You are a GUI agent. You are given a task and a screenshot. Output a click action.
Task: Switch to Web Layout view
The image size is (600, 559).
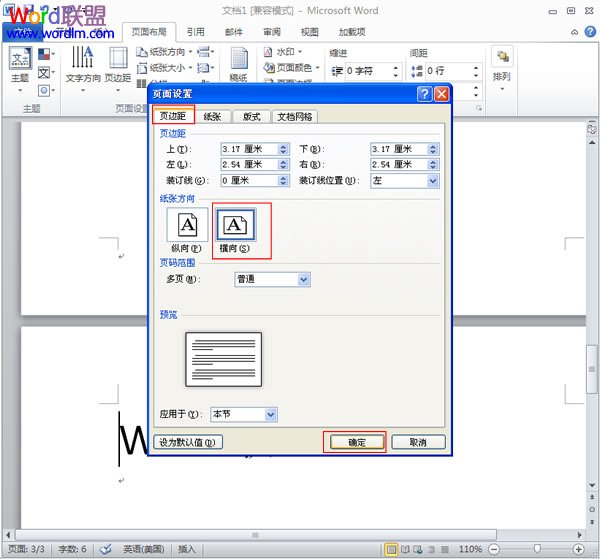point(418,549)
